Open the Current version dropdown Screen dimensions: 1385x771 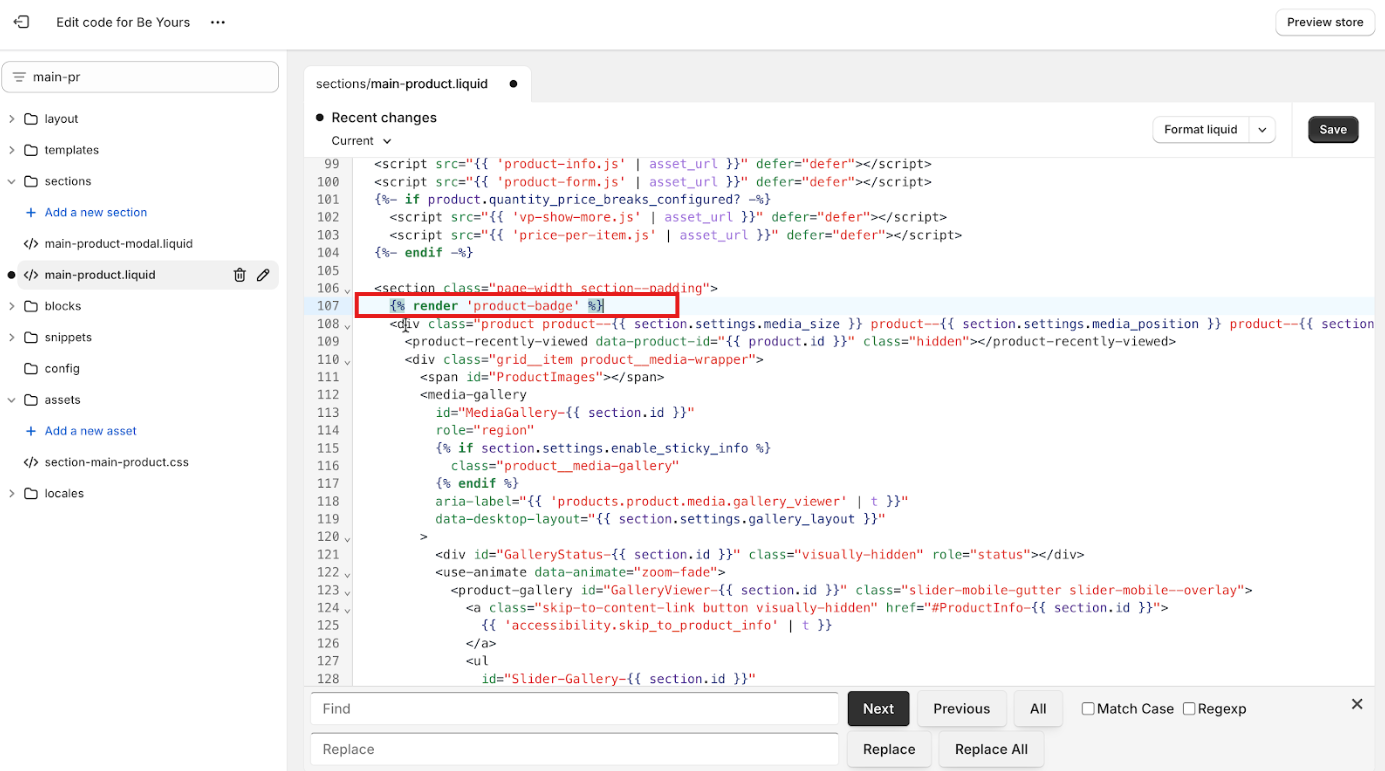(360, 141)
